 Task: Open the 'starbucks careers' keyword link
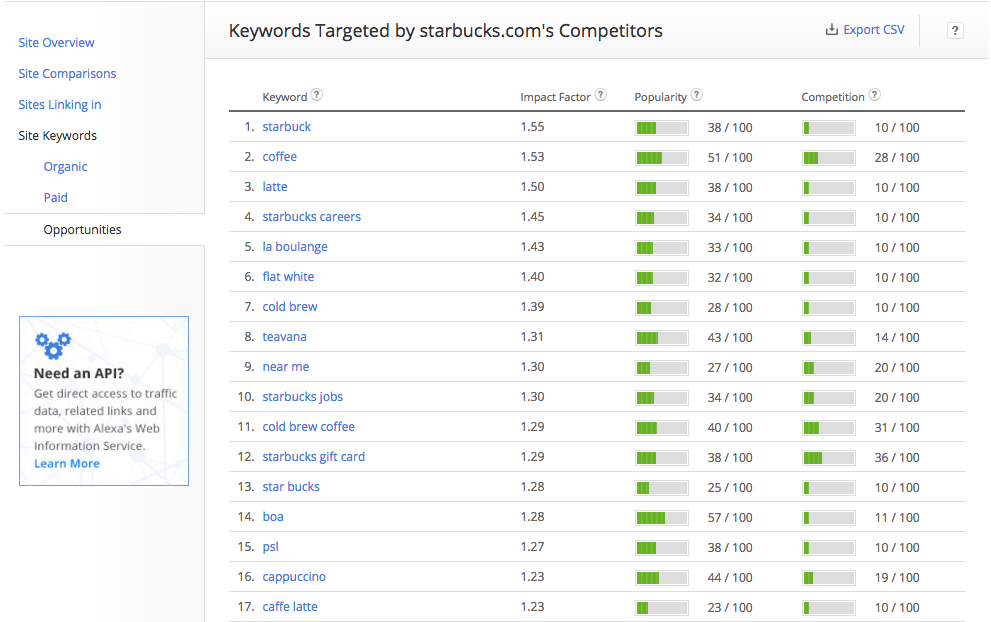click(312, 217)
